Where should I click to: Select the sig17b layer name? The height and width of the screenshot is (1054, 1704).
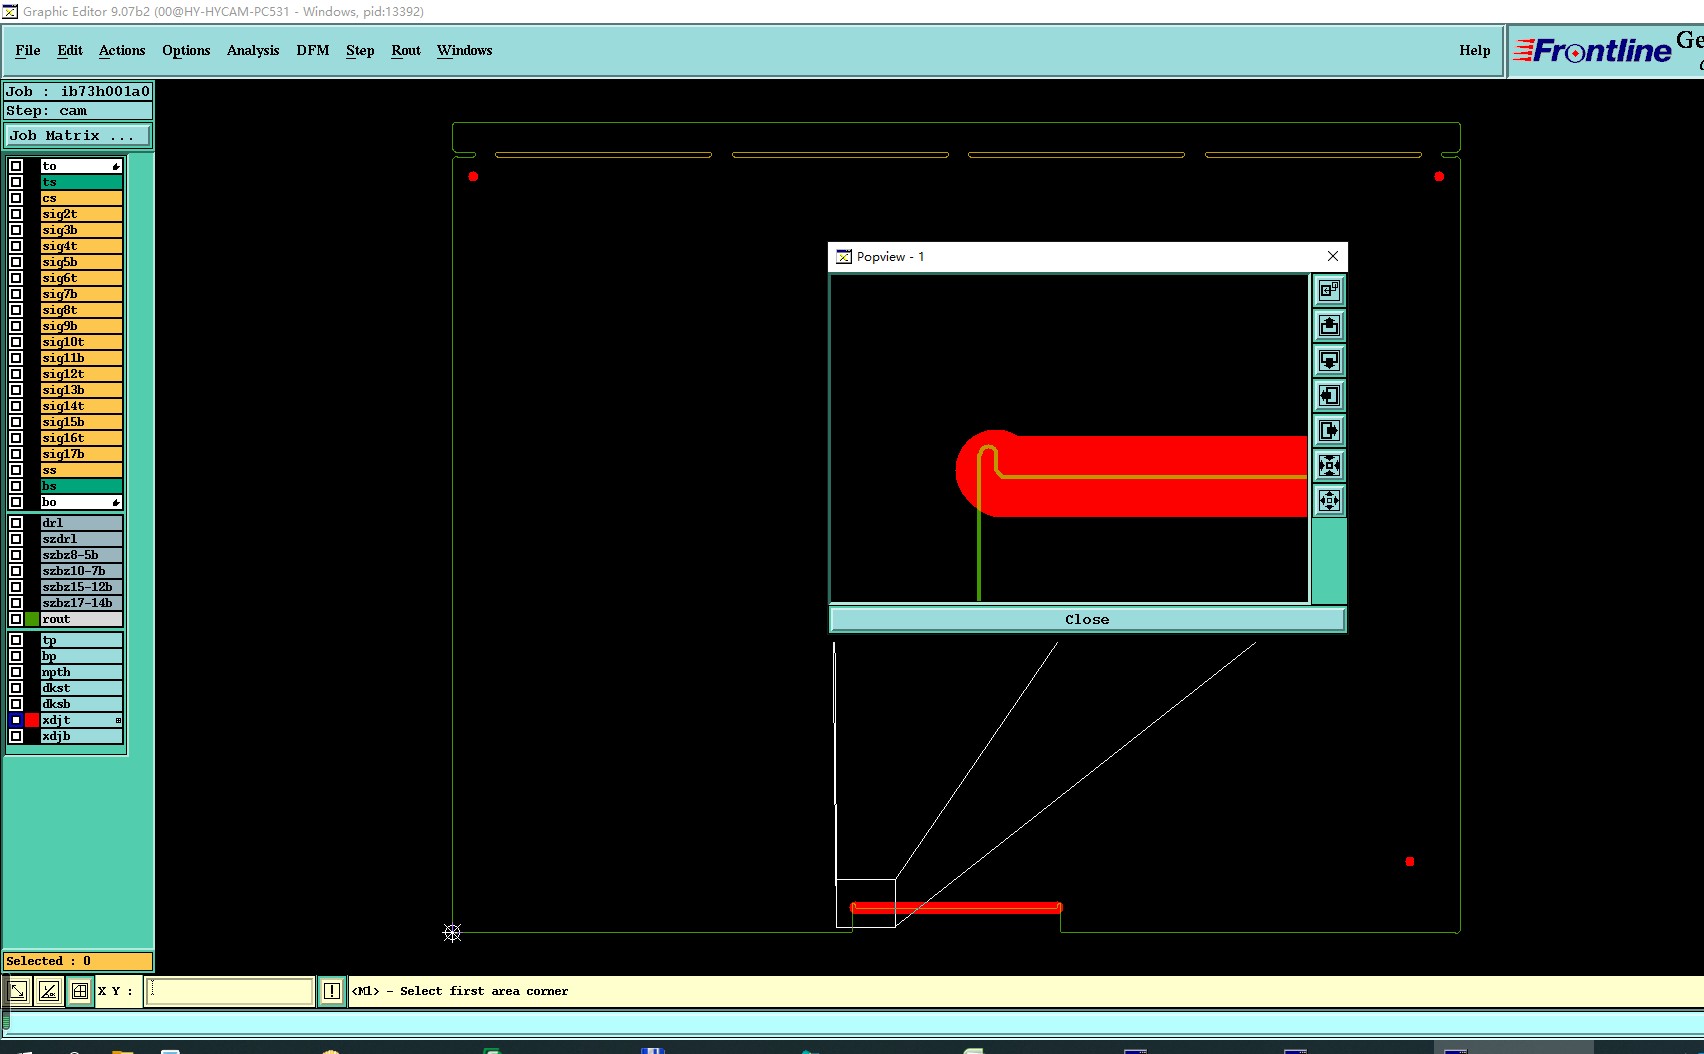(x=81, y=454)
